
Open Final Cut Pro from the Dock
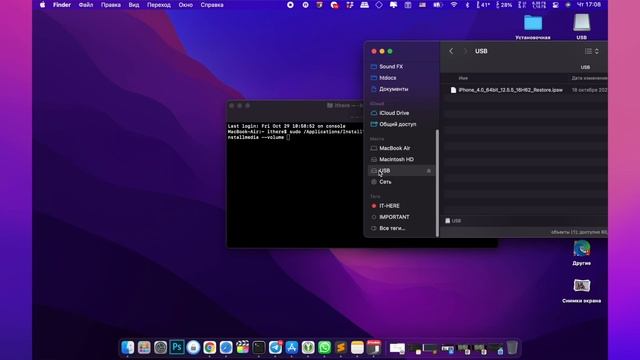point(242,347)
